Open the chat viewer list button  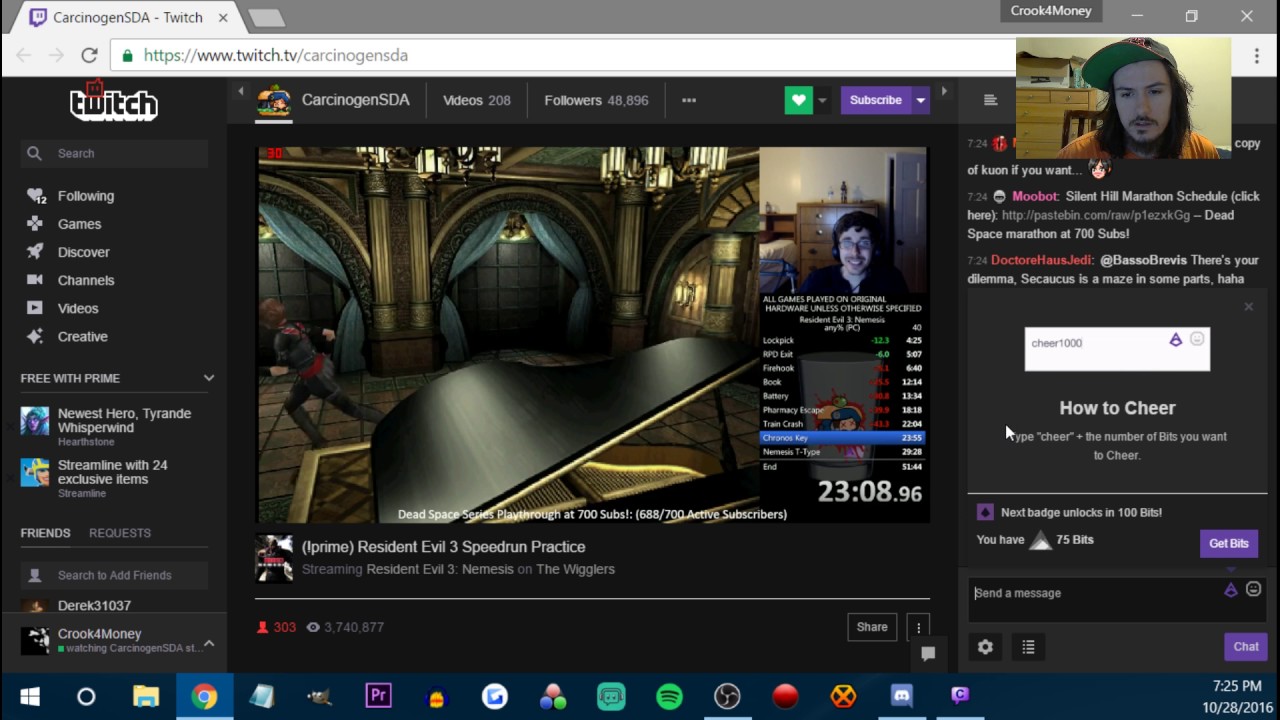pos(1028,647)
